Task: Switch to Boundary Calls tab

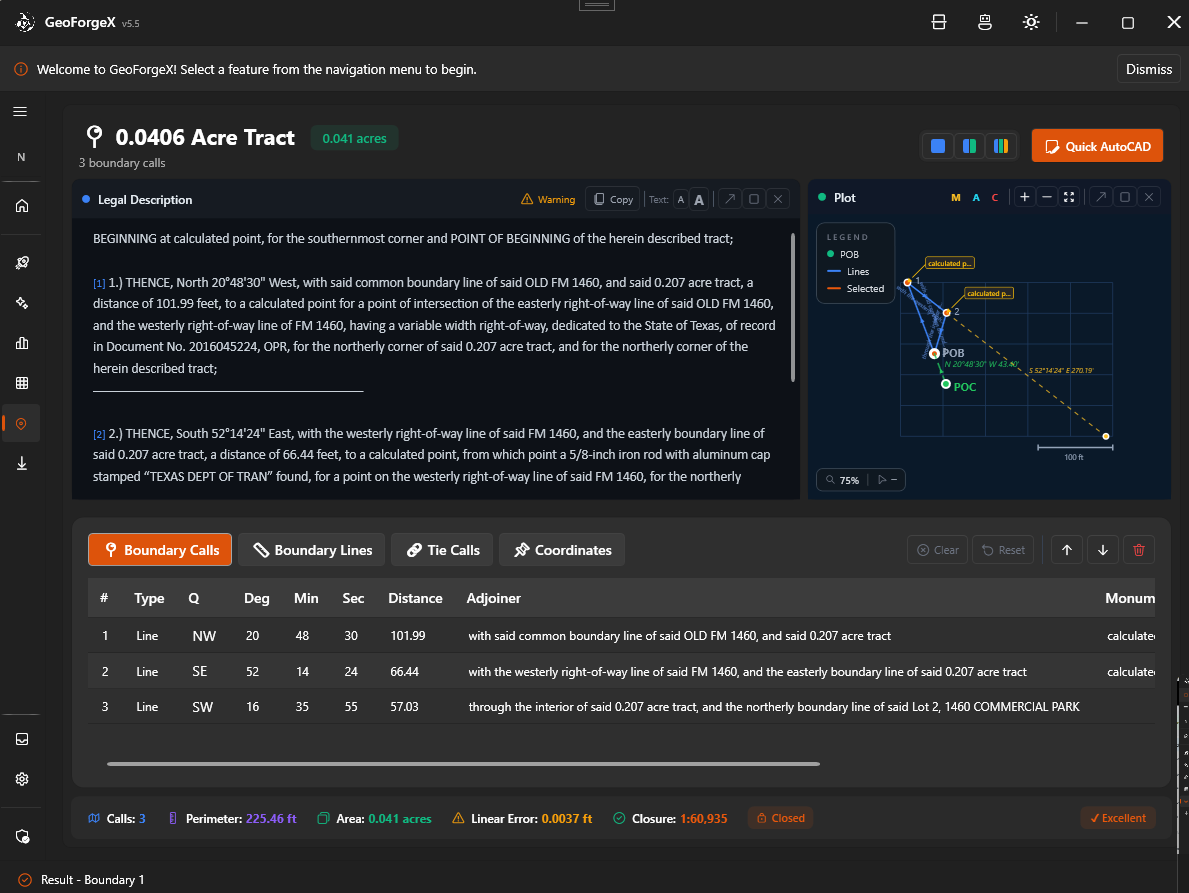Action: (x=160, y=550)
